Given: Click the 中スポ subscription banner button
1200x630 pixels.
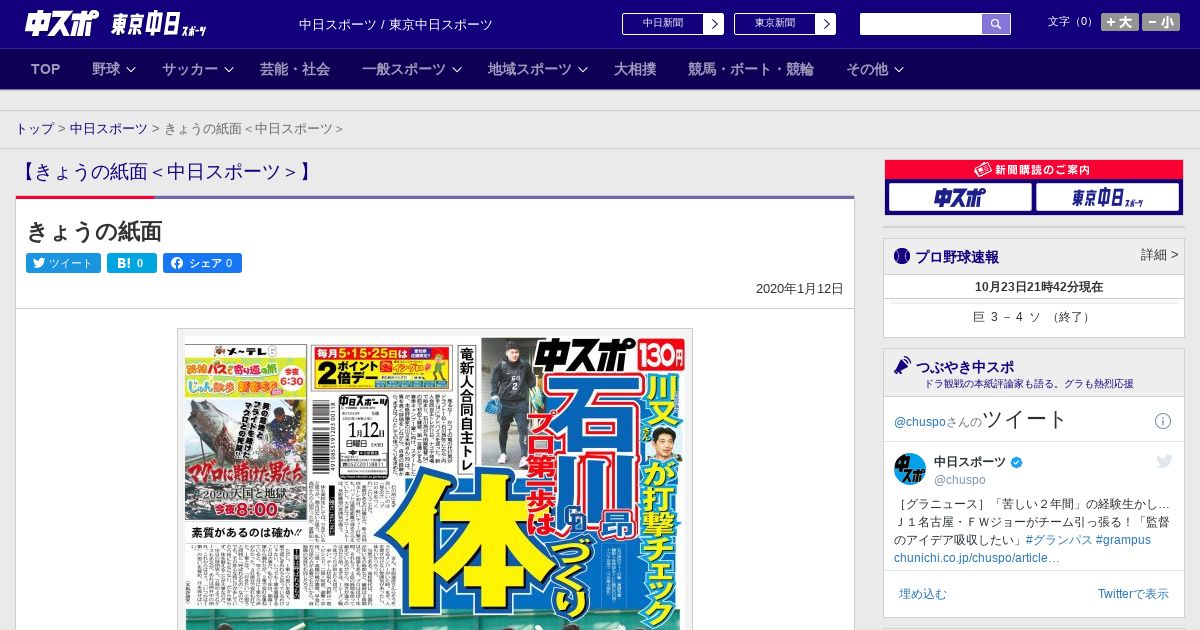Looking at the screenshot, I should click(960, 198).
